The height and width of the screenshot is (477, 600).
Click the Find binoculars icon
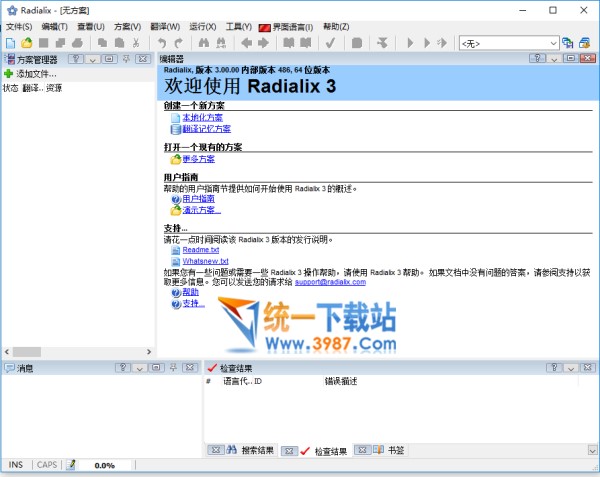[x=204, y=43]
